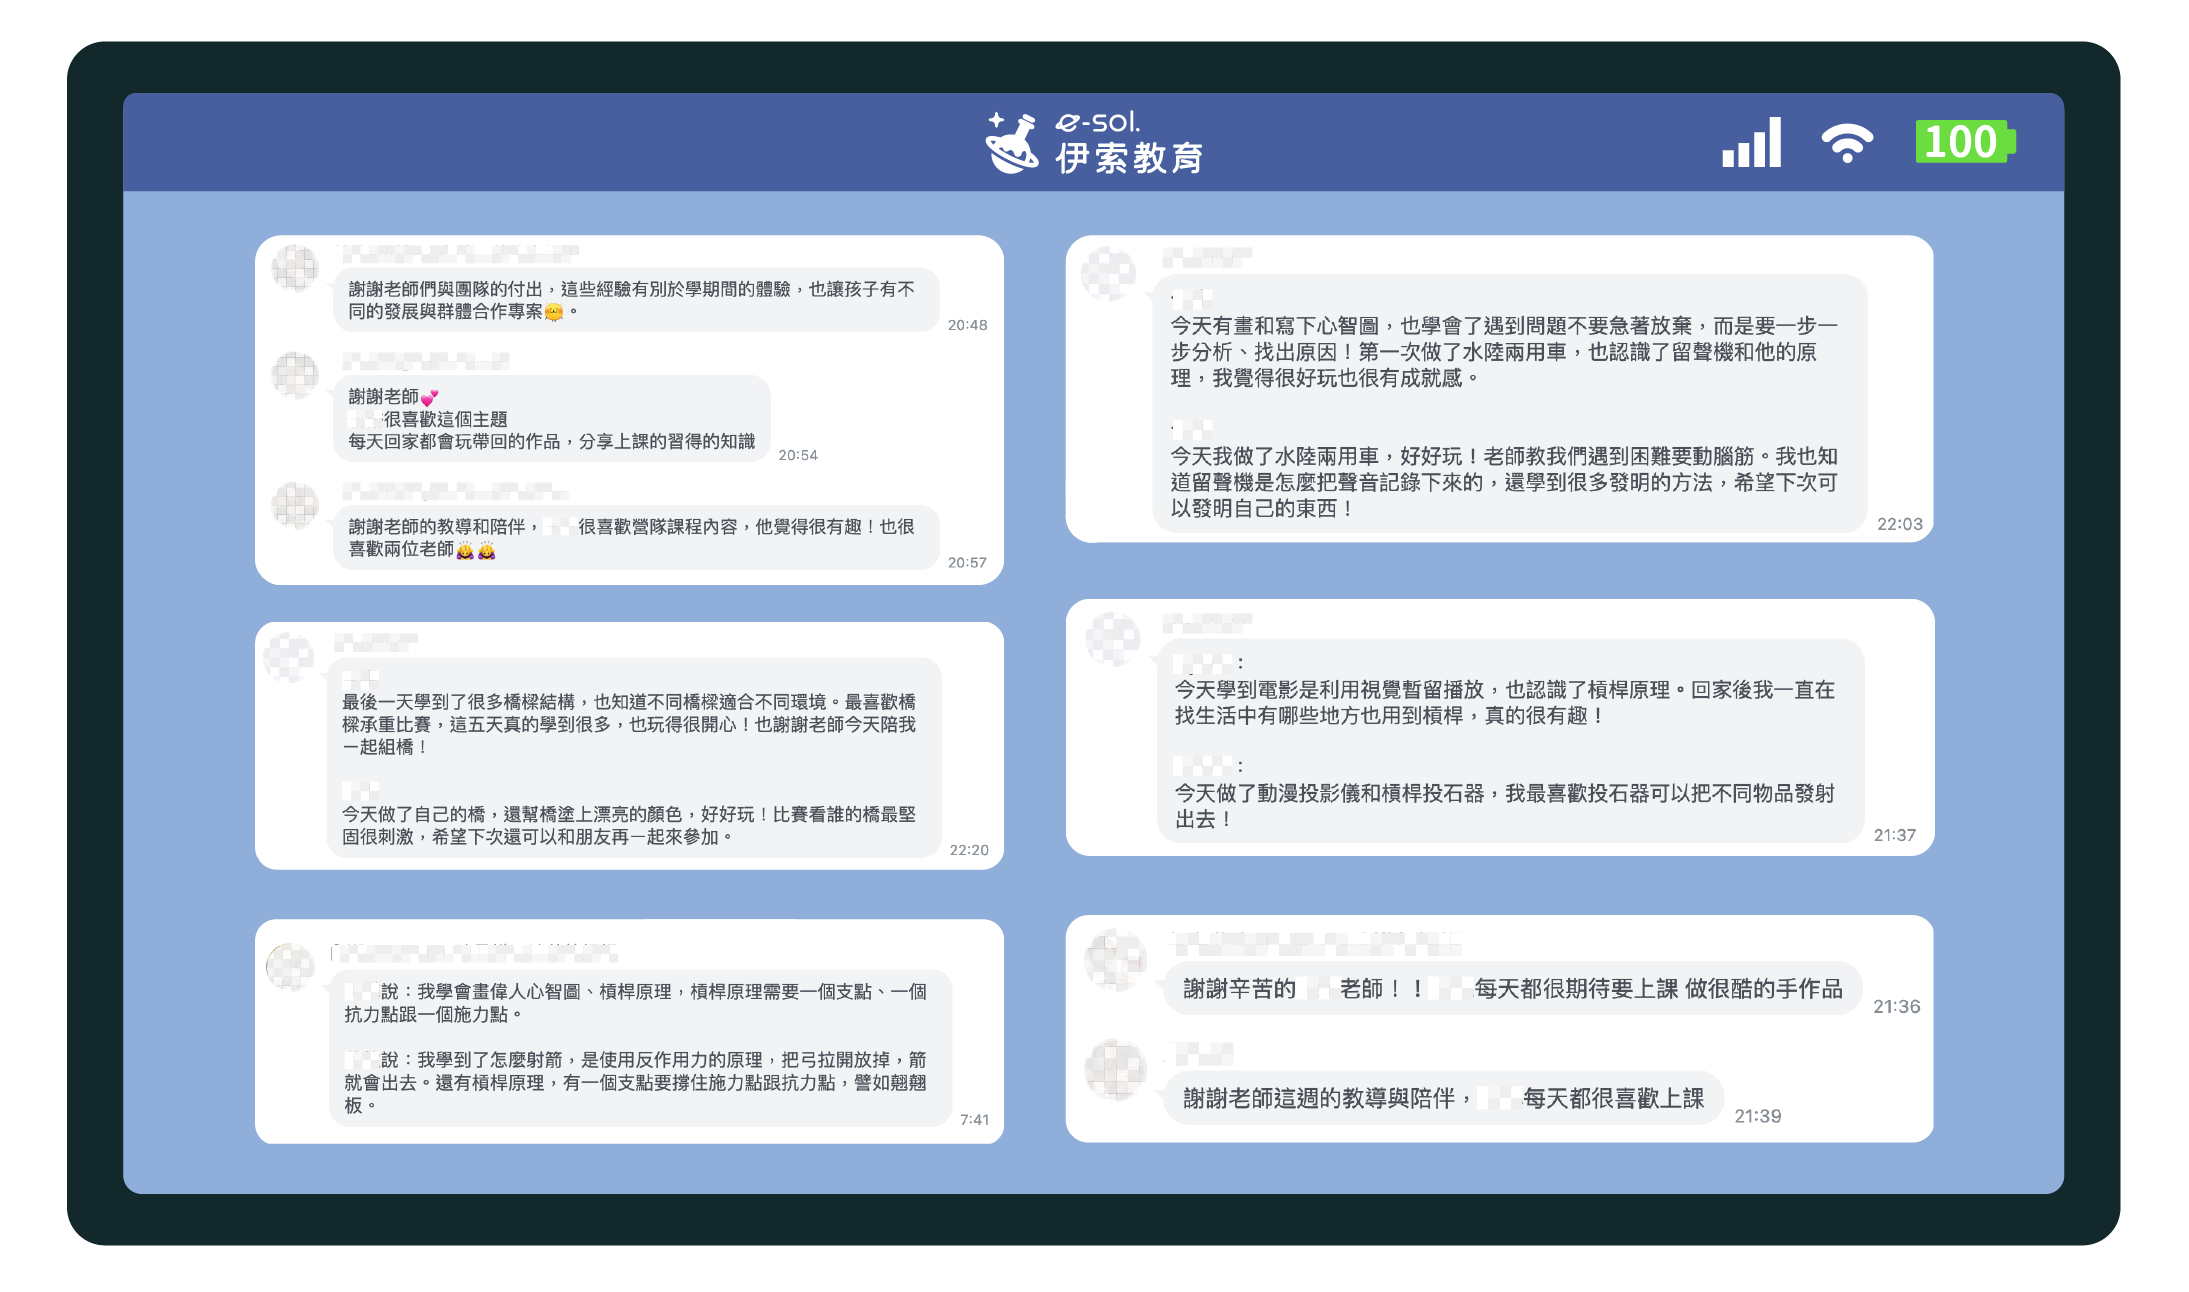The width and height of the screenshot is (2189, 1292).
Task: Click the message about 射箭 and 心智圖
Action: pos(640,1048)
